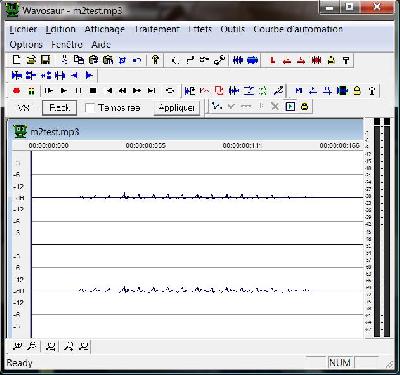Click the Appliquer button
400x375 pixels.
click(177, 108)
